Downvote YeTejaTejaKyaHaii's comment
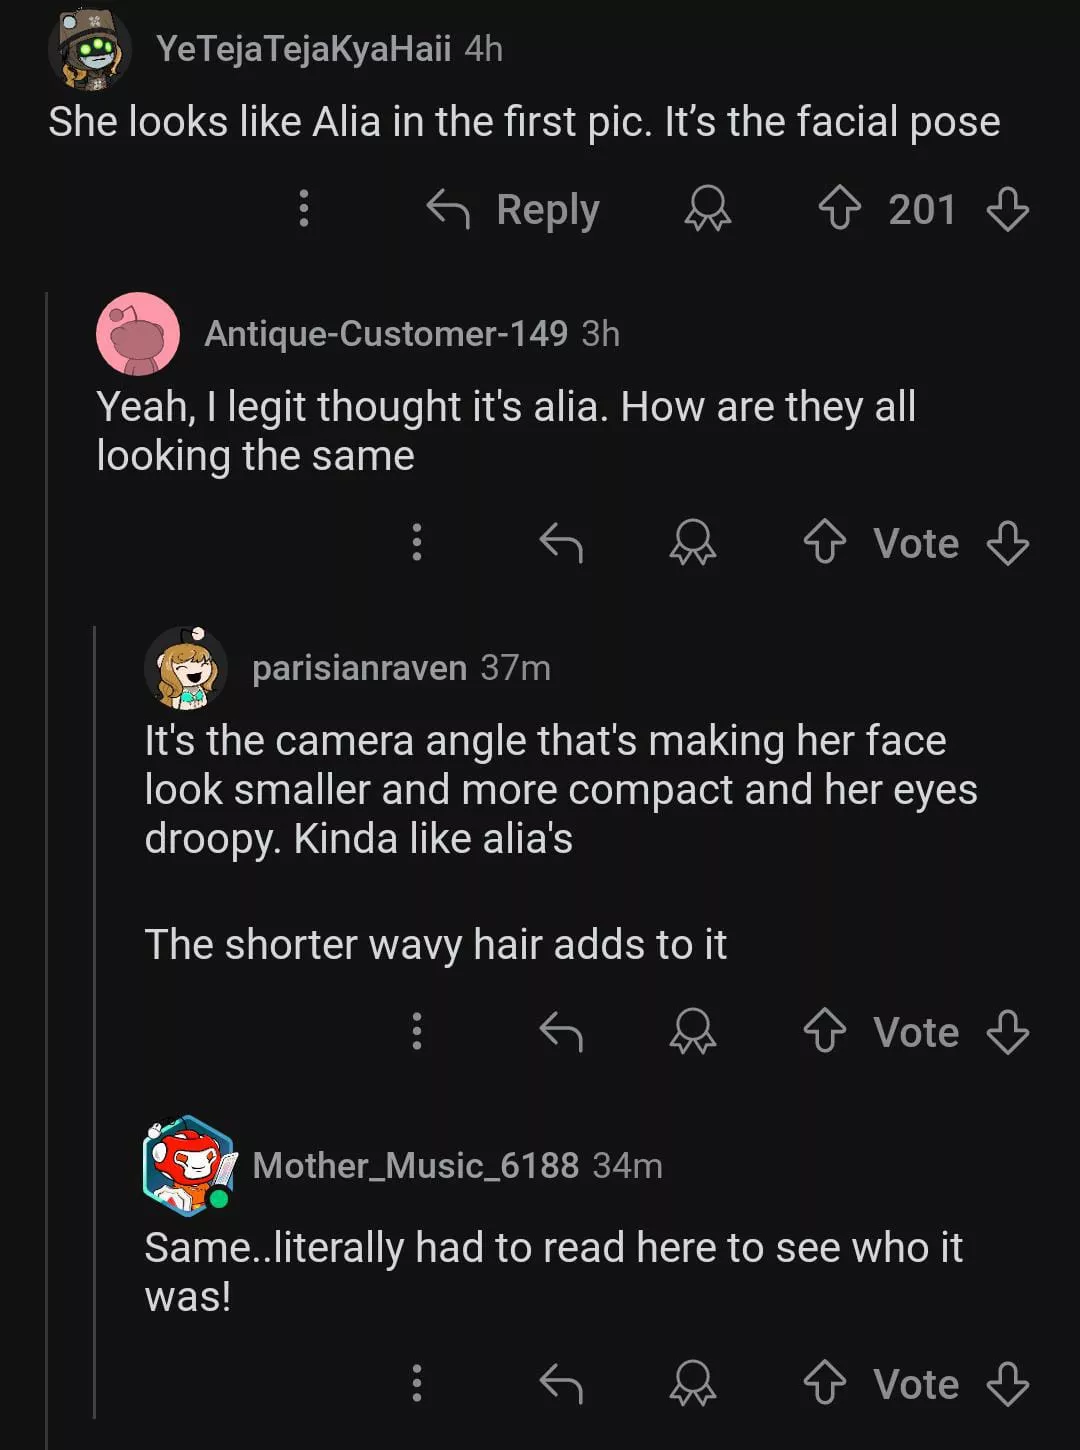 tap(1007, 209)
